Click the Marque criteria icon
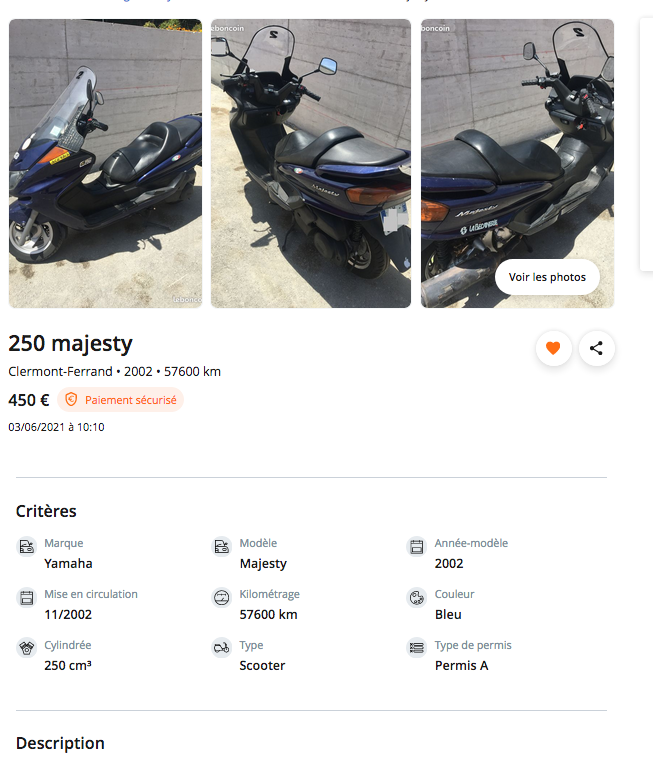653x768 pixels. click(x=27, y=547)
